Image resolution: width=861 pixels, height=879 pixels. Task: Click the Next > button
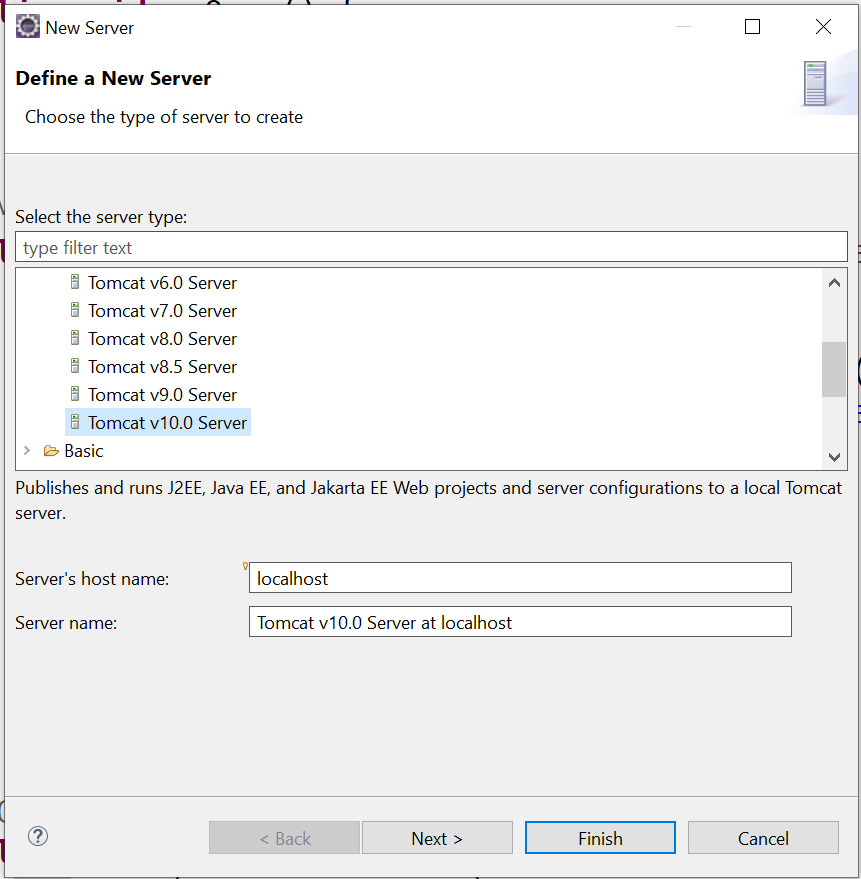[x=437, y=838]
